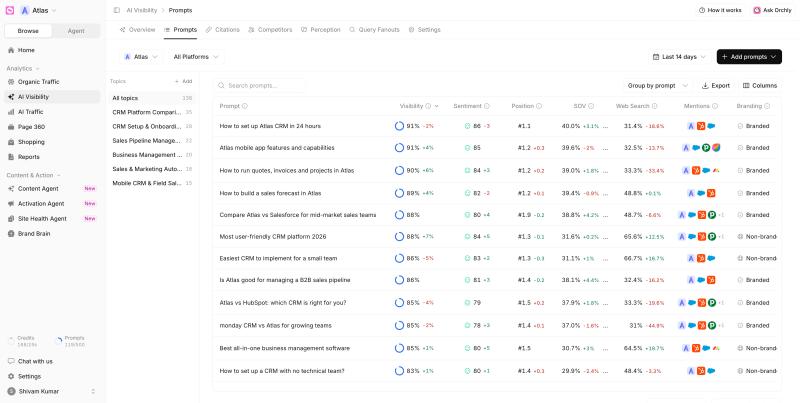The width and height of the screenshot is (800, 403).
Task: Open the Last 14 days date dropdown
Action: (x=679, y=57)
